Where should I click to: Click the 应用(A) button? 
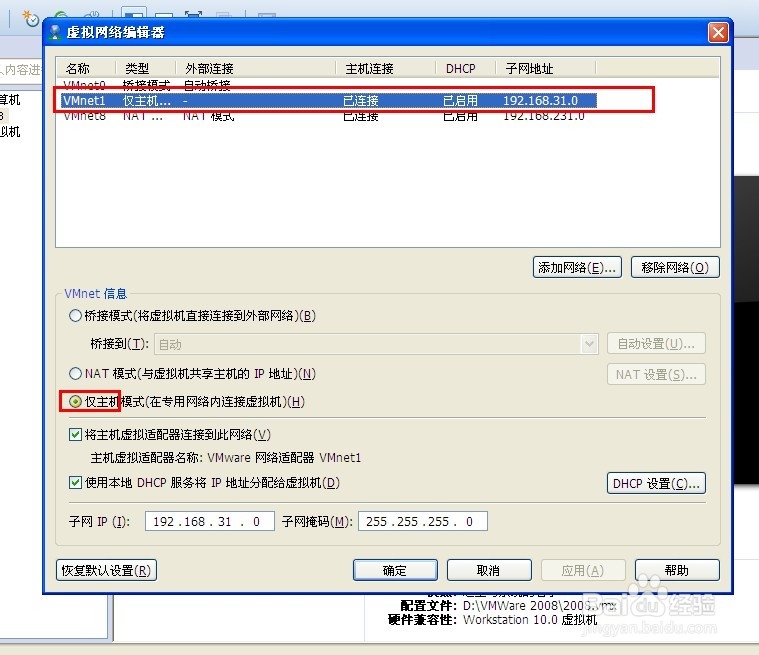(583, 570)
